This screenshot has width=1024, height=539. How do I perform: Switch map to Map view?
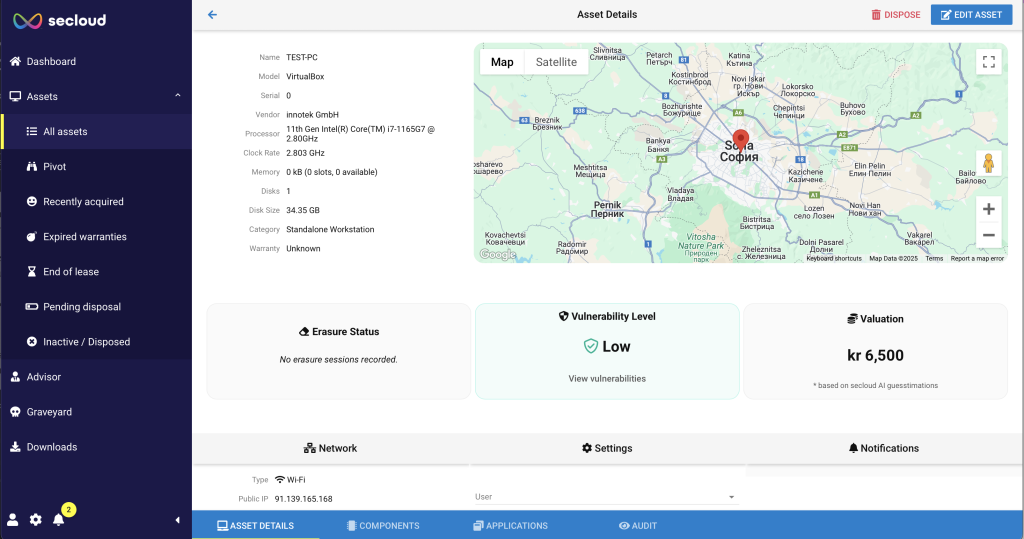click(502, 62)
